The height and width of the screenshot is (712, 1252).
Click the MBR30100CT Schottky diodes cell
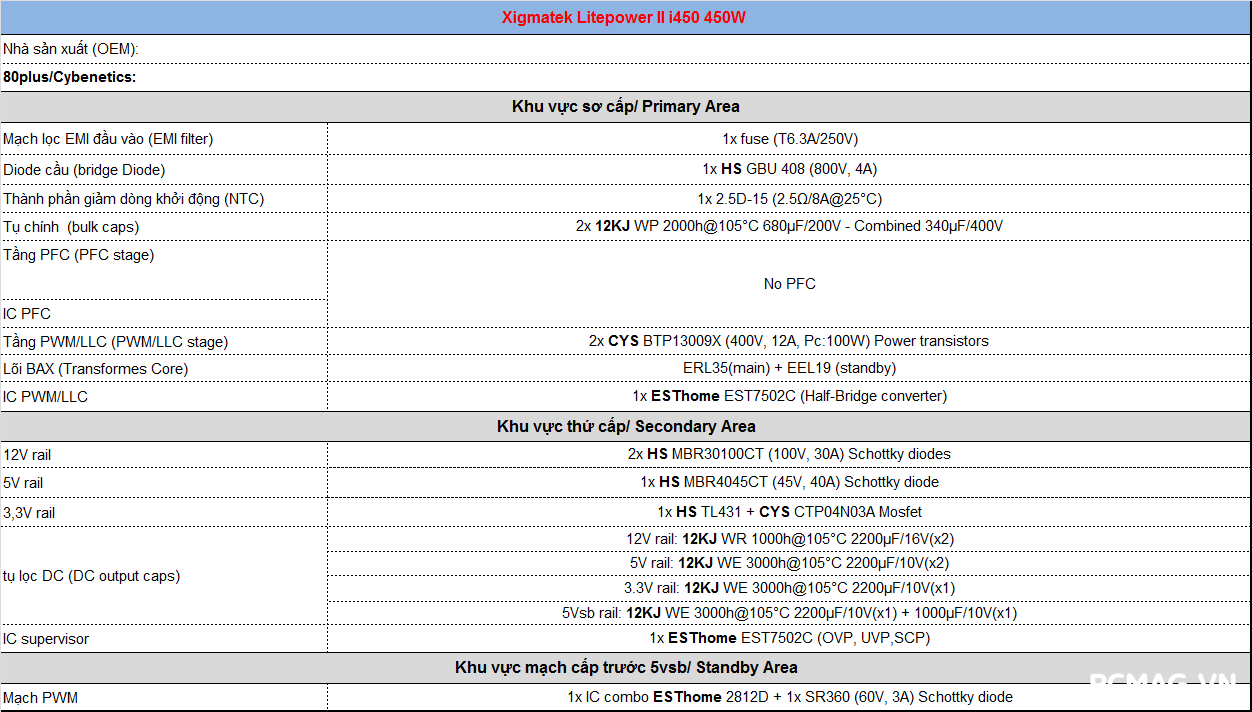789,454
